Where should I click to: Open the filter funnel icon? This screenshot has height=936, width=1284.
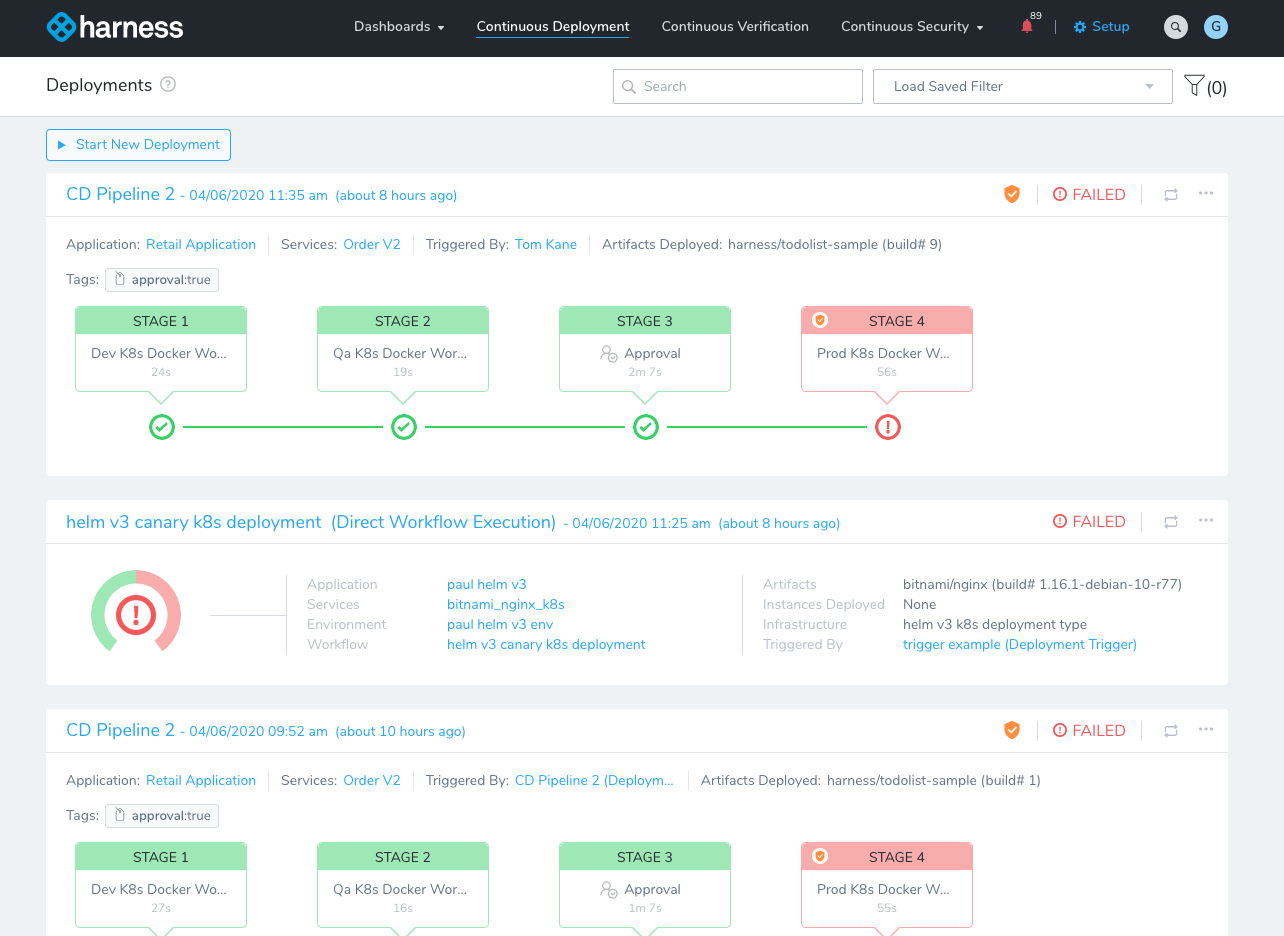click(x=1194, y=86)
